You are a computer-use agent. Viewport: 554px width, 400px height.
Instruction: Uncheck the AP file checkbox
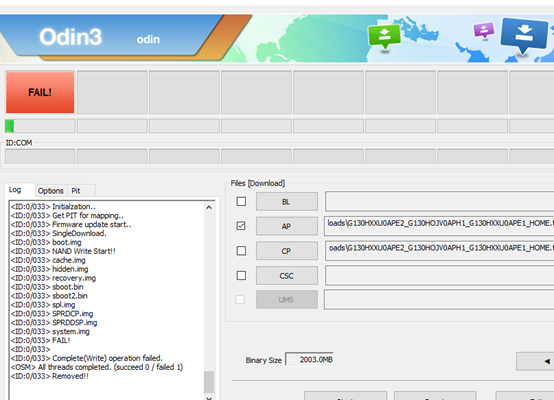point(241,226)
